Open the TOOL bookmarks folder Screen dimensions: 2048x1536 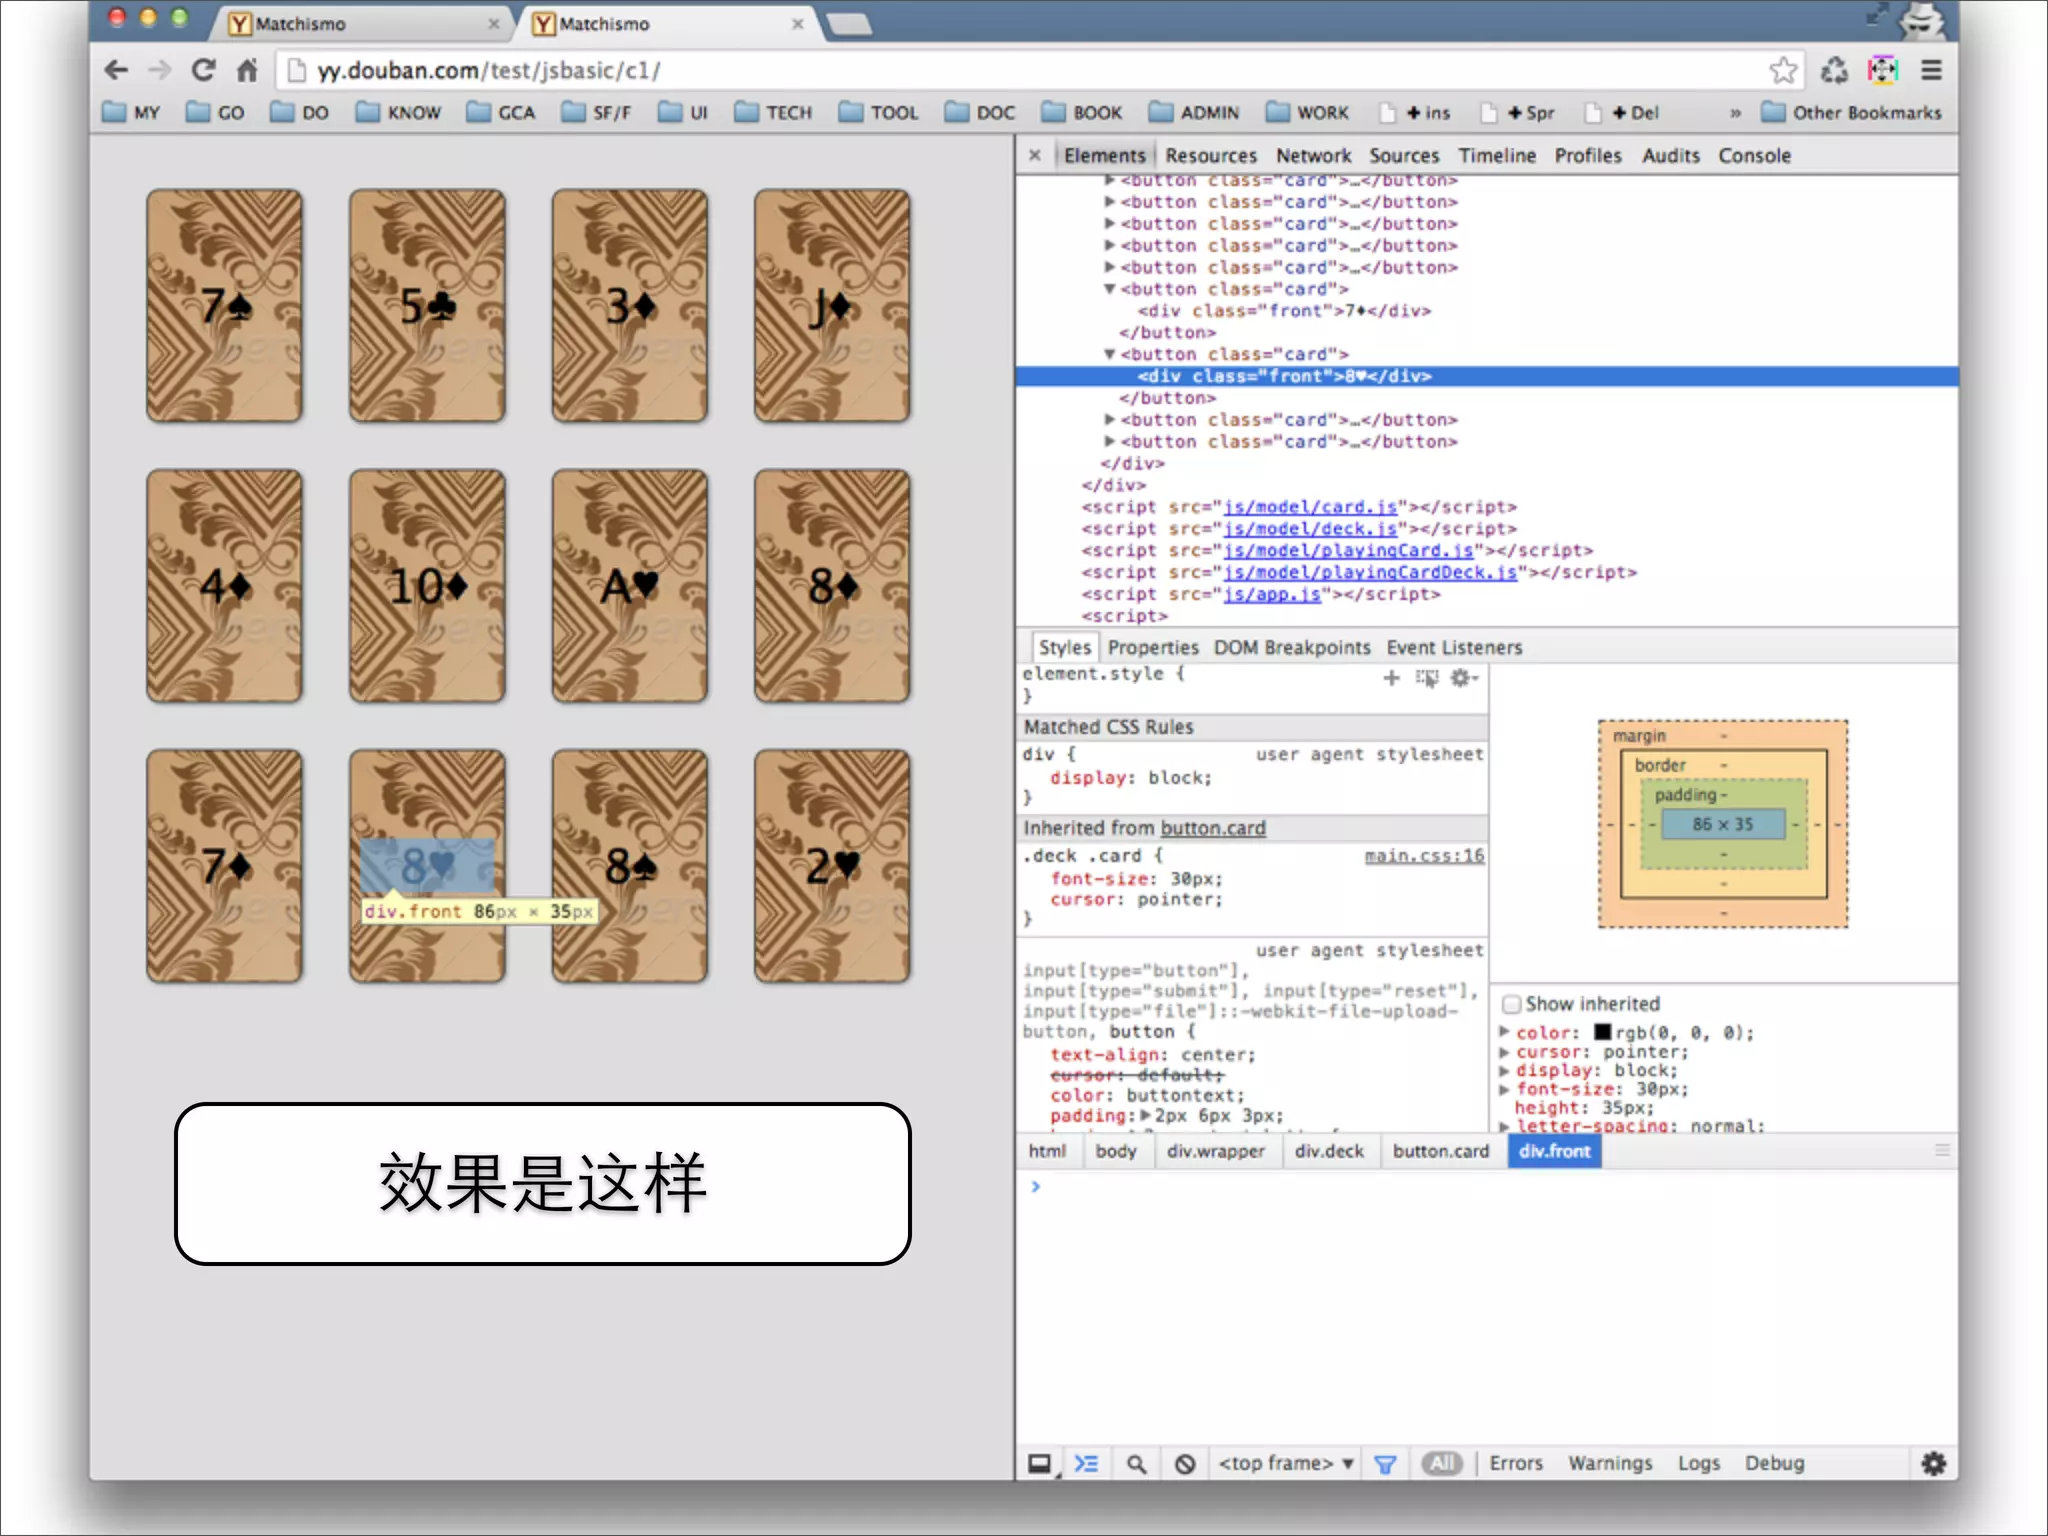point(878,112)
